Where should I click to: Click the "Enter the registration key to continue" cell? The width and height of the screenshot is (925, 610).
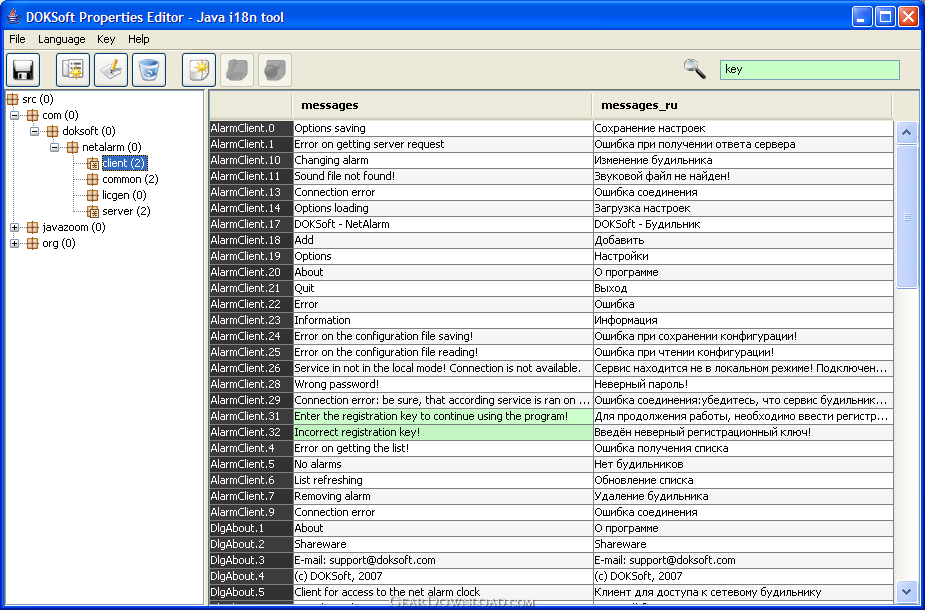point(443,416)
